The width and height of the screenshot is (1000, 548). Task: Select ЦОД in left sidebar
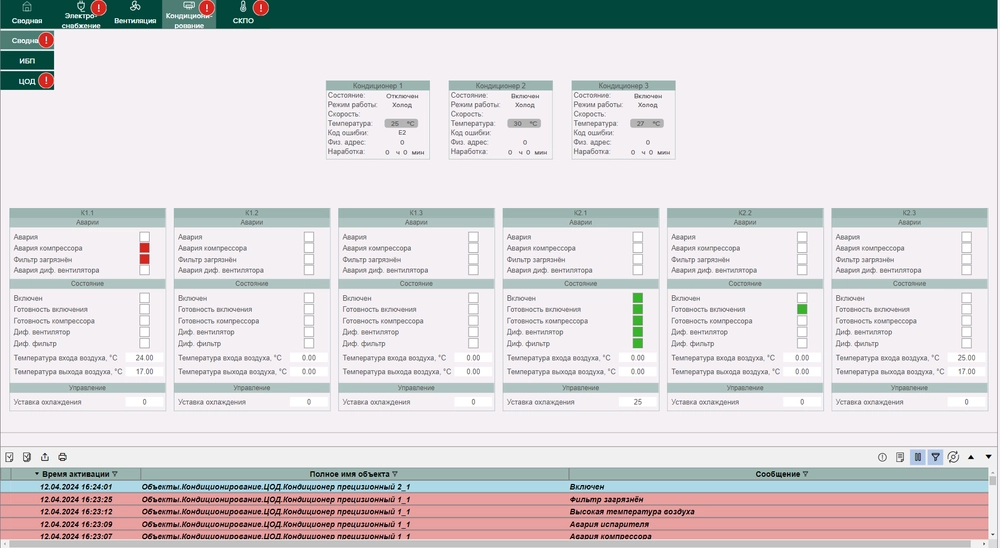click(27, 81)
